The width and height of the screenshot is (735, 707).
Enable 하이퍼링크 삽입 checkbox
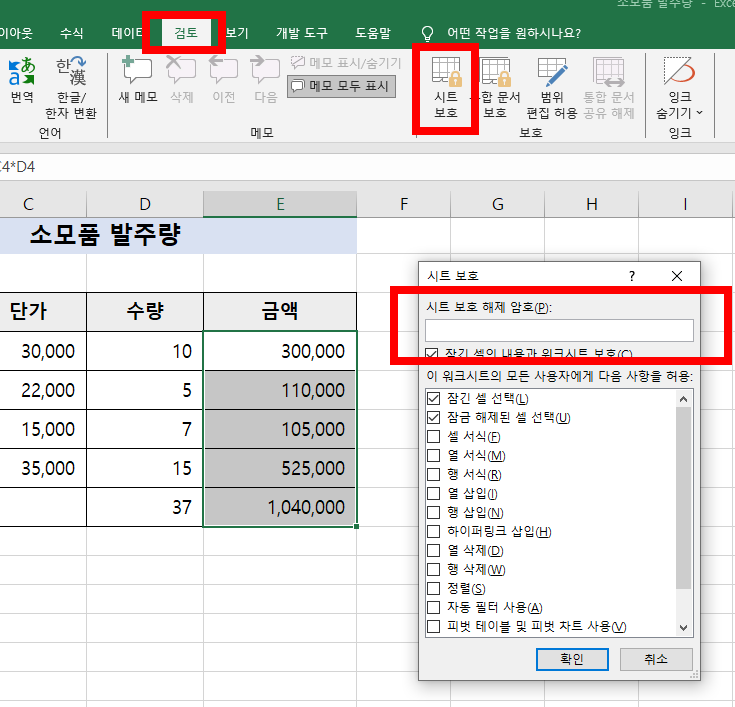pos(434,532)
